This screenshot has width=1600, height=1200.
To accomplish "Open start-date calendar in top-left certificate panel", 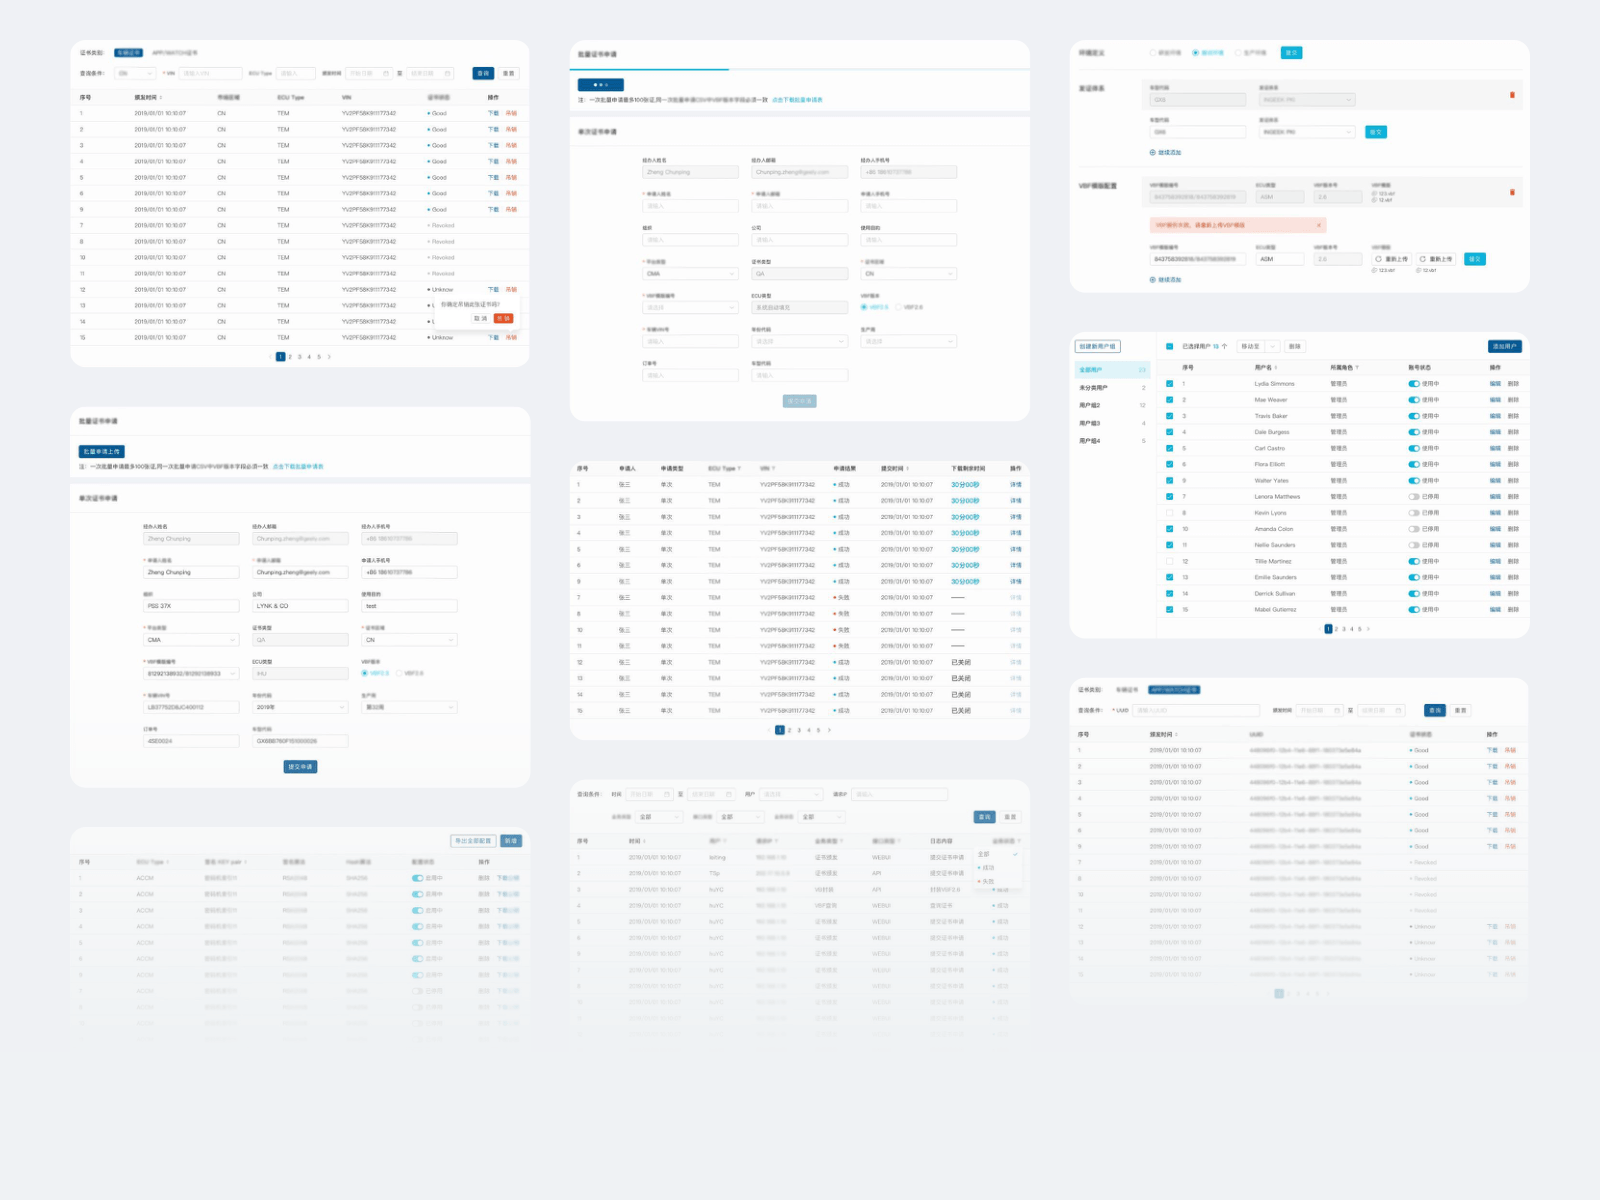I will pos(386,73).
